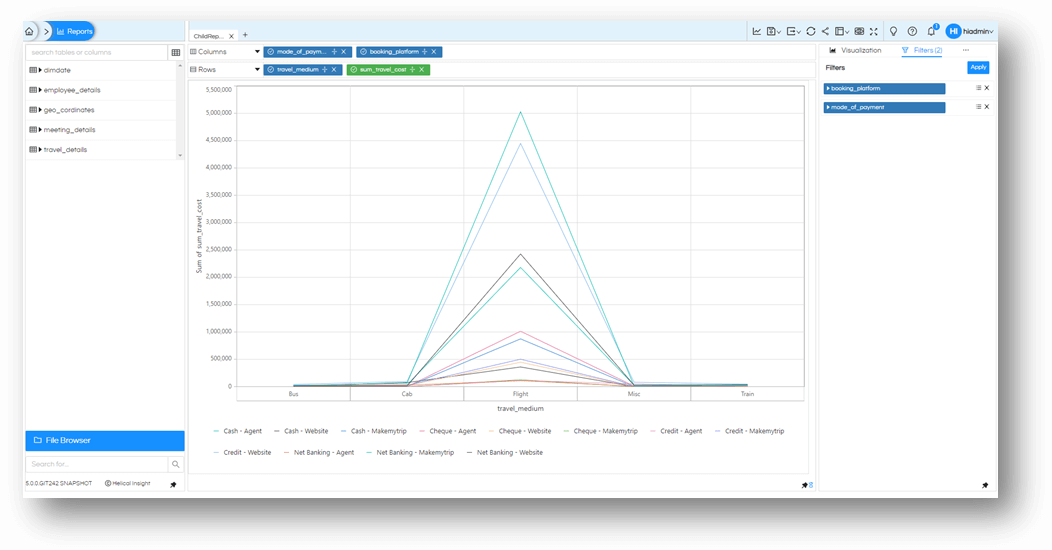The image size is (1052, 550).
Task: Go to the Home icon
Action: tap(29, 31)
